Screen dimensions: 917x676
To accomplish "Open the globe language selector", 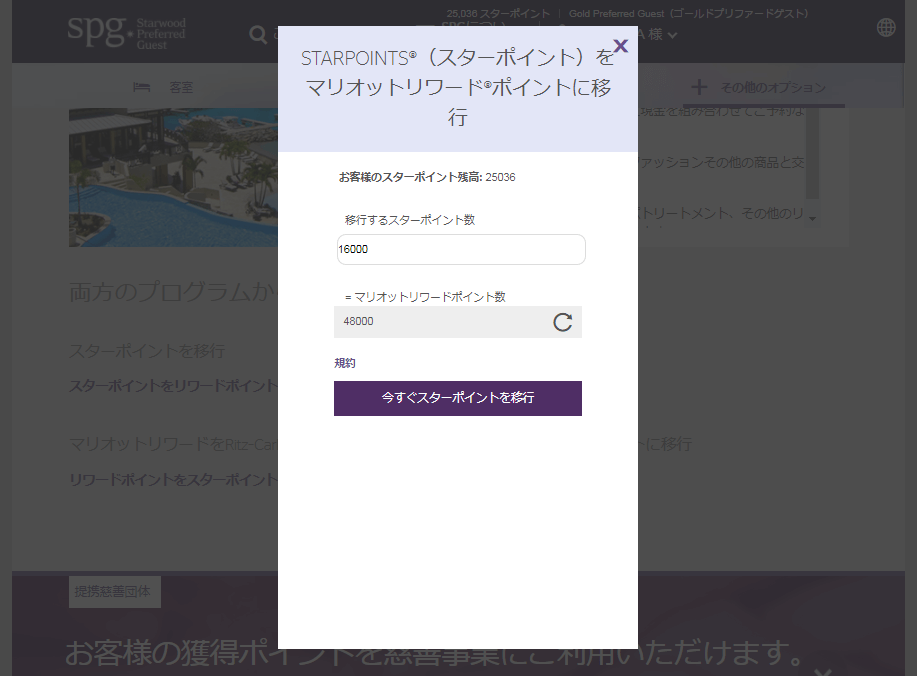I will pos(886,28).
